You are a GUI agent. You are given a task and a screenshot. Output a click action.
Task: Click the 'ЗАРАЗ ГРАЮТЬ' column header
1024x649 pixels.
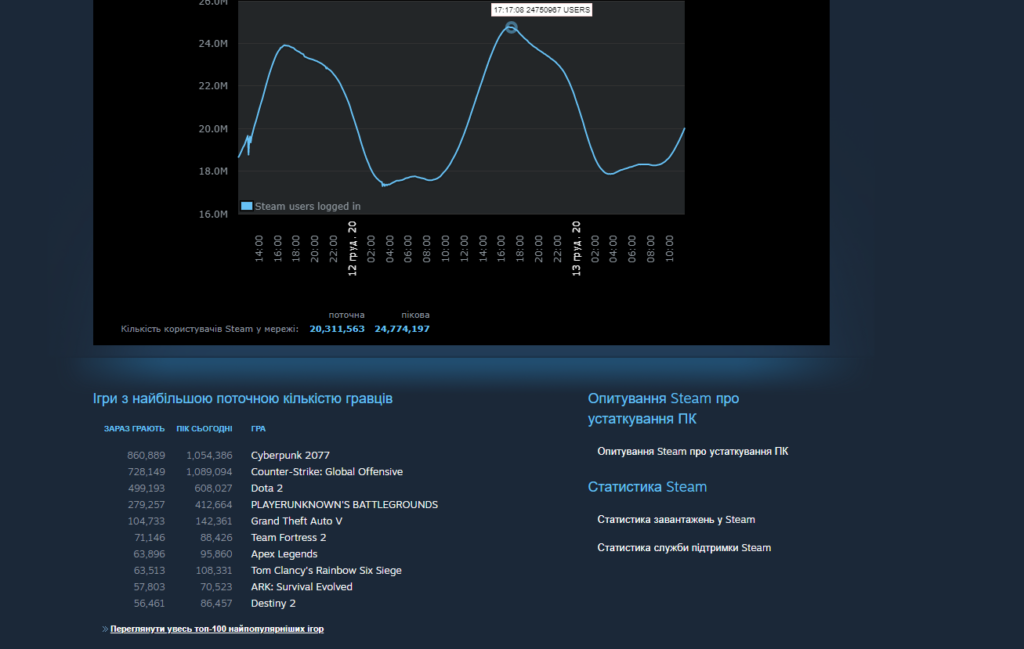click(x=134, y=429)
